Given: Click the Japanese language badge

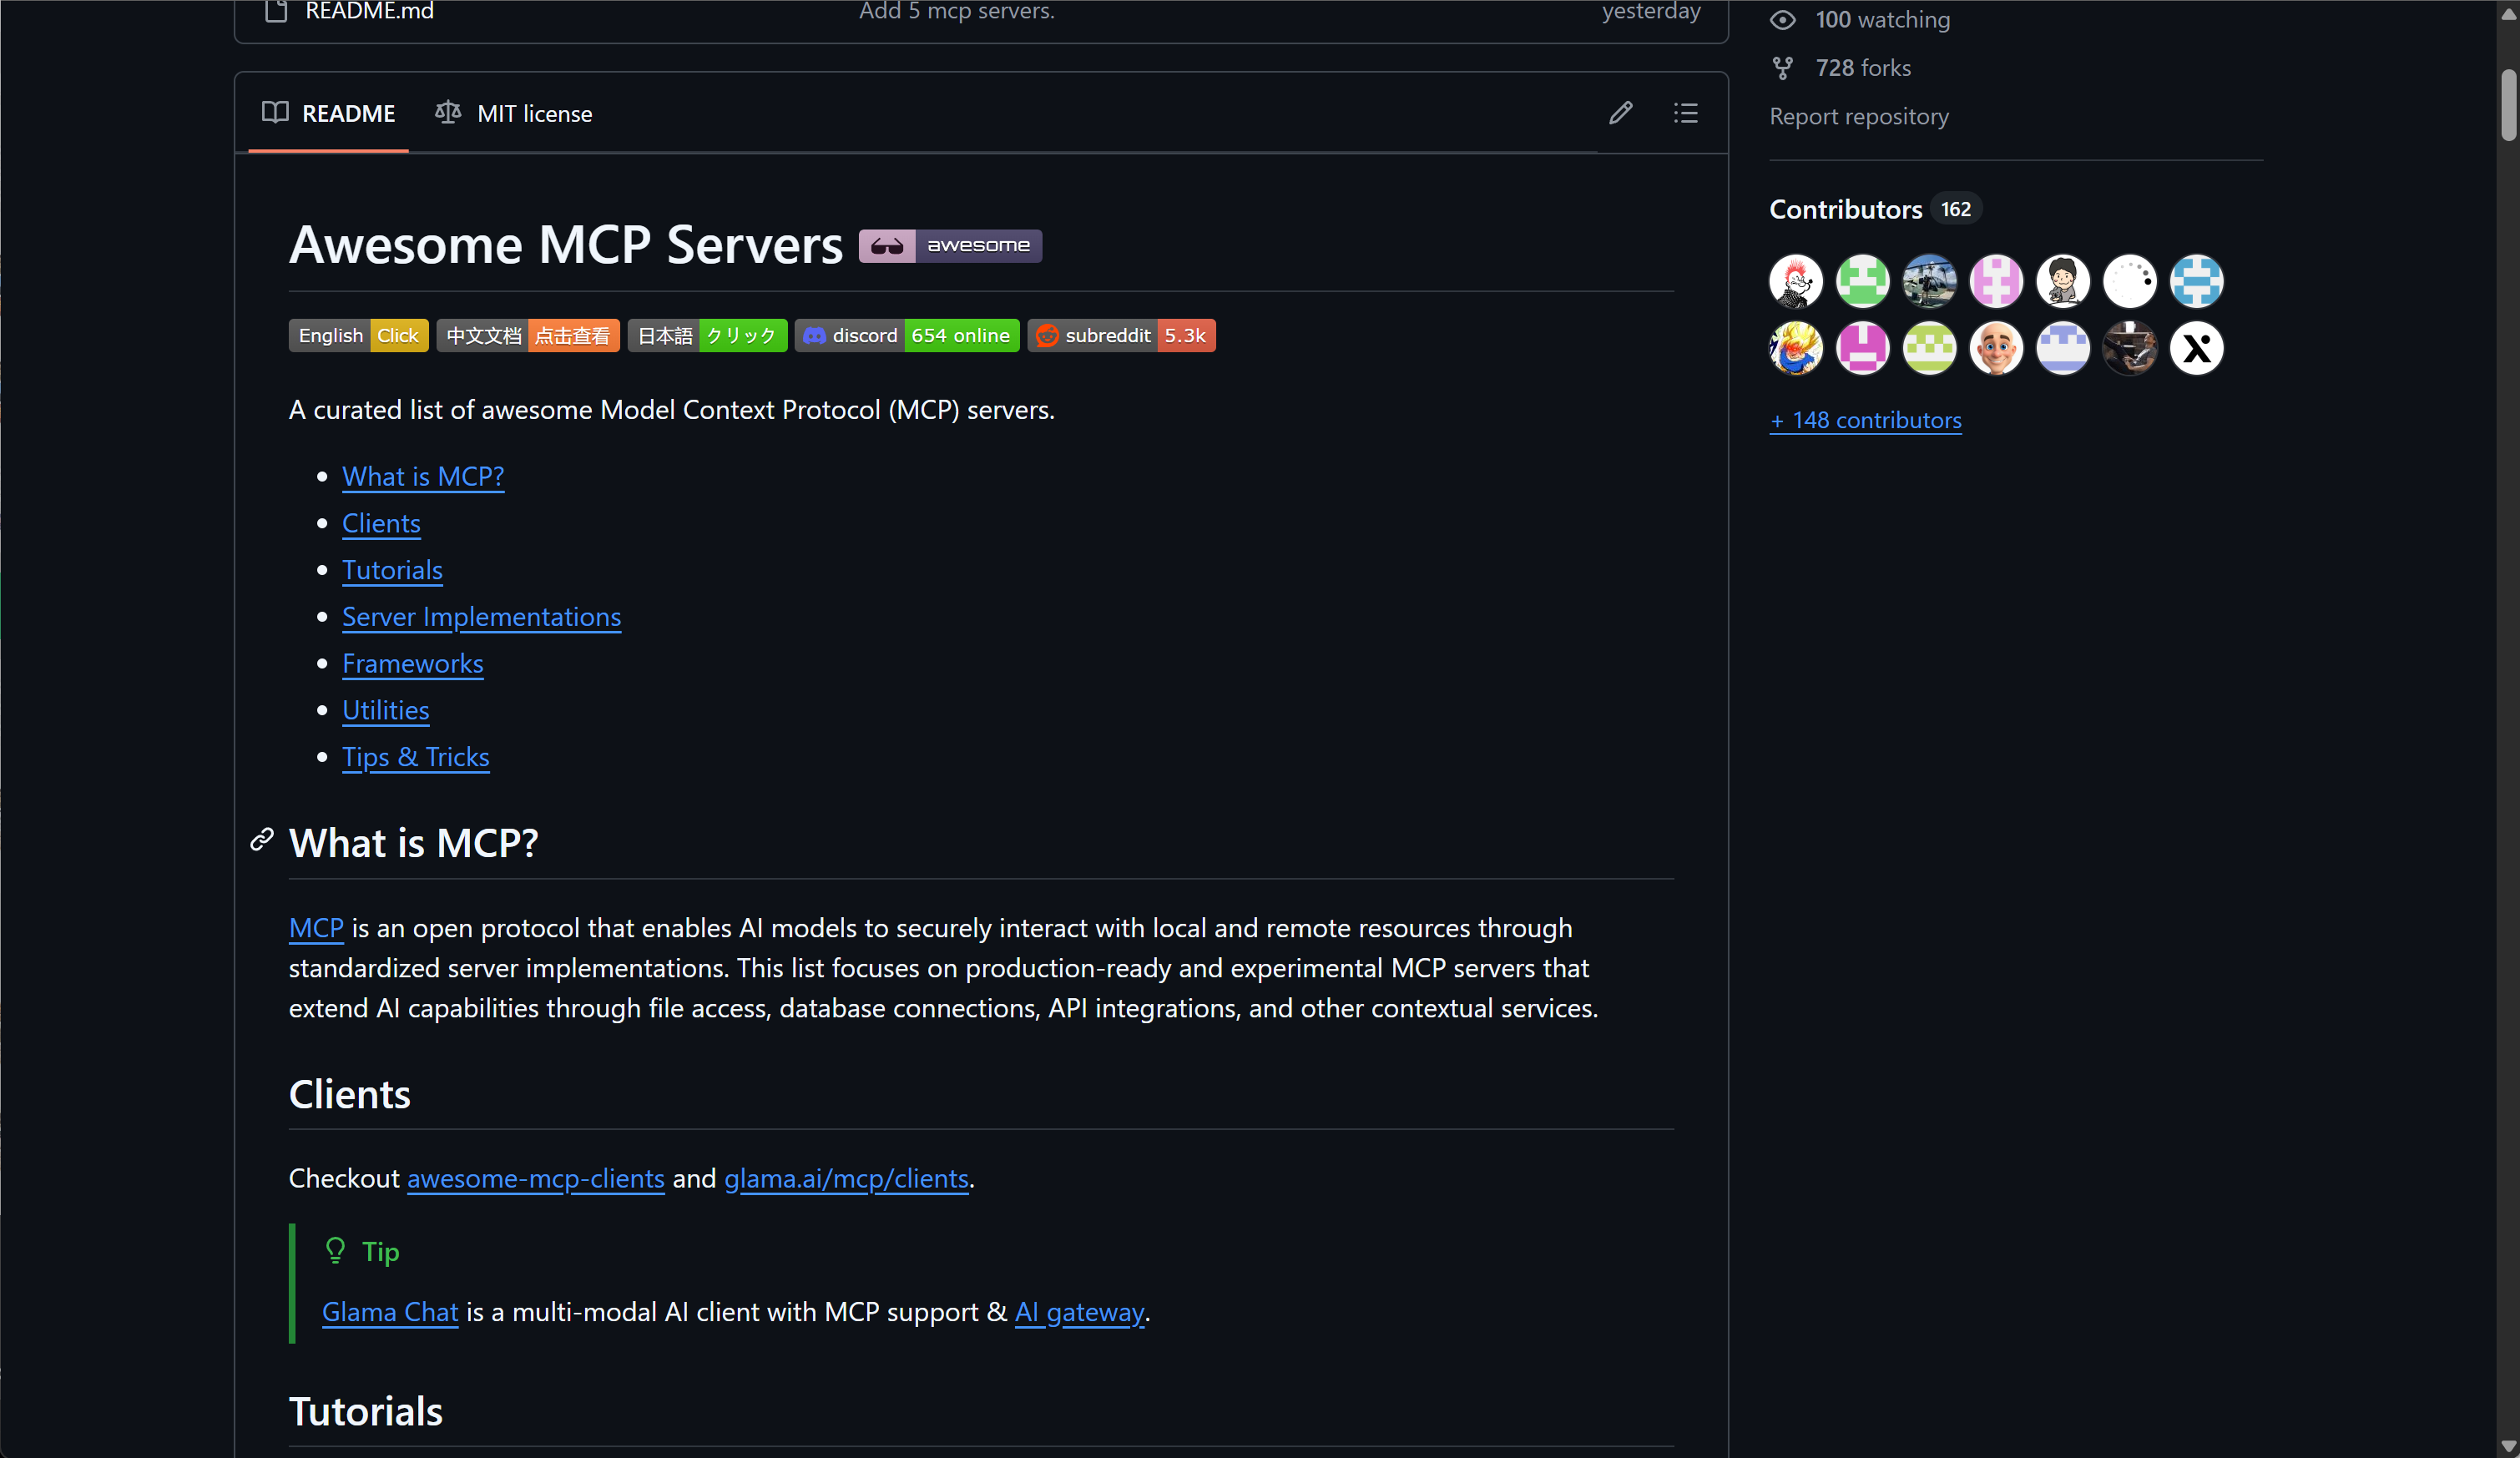Looking at the screenshot, I should 706,335.
